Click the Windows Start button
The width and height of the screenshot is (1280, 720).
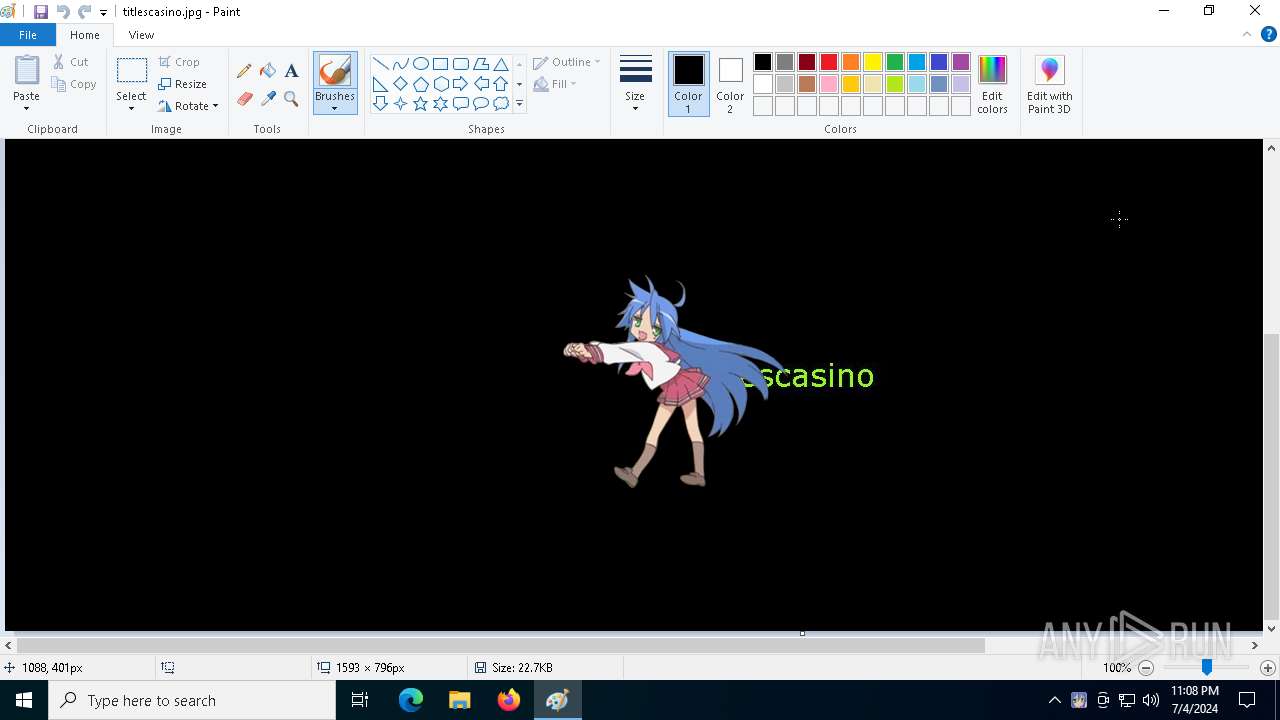[x=24, y=700]
